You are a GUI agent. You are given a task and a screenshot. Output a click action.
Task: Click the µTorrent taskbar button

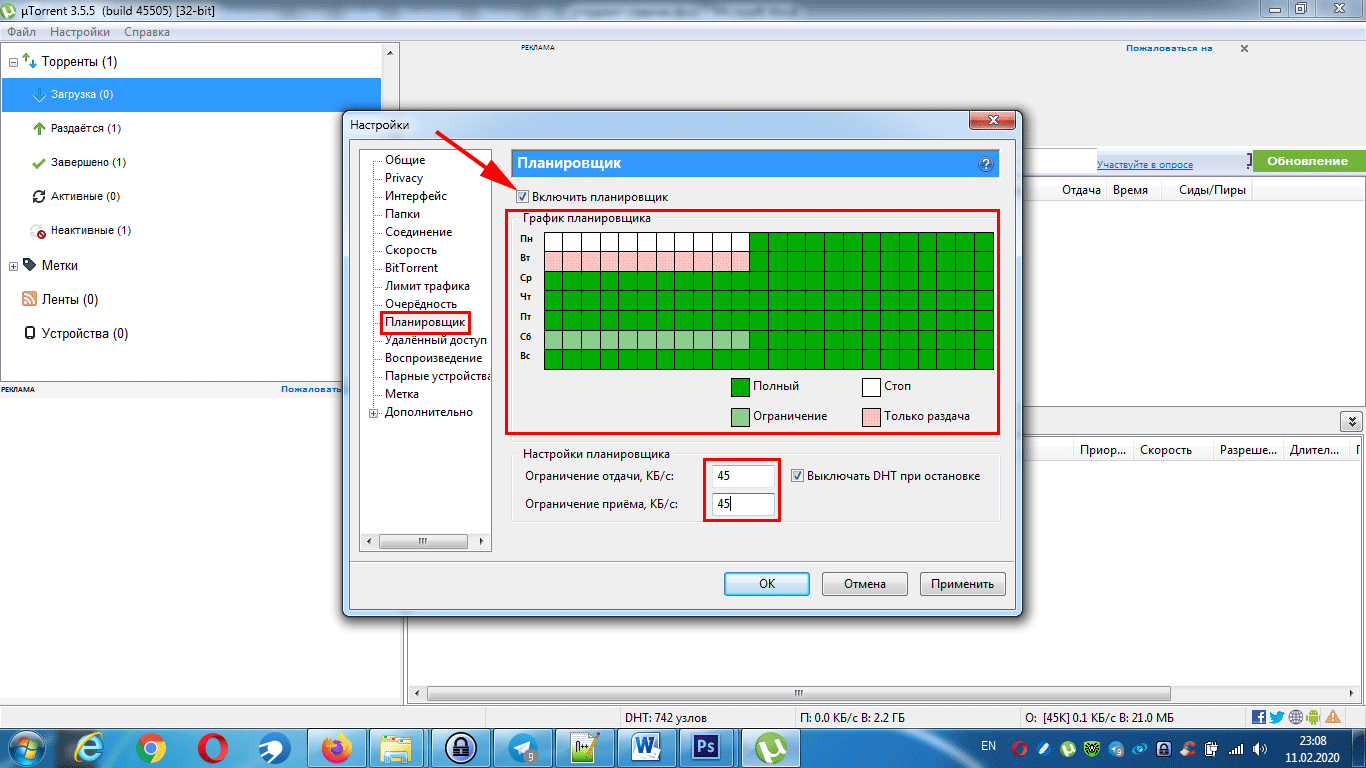tap(770, 748)
